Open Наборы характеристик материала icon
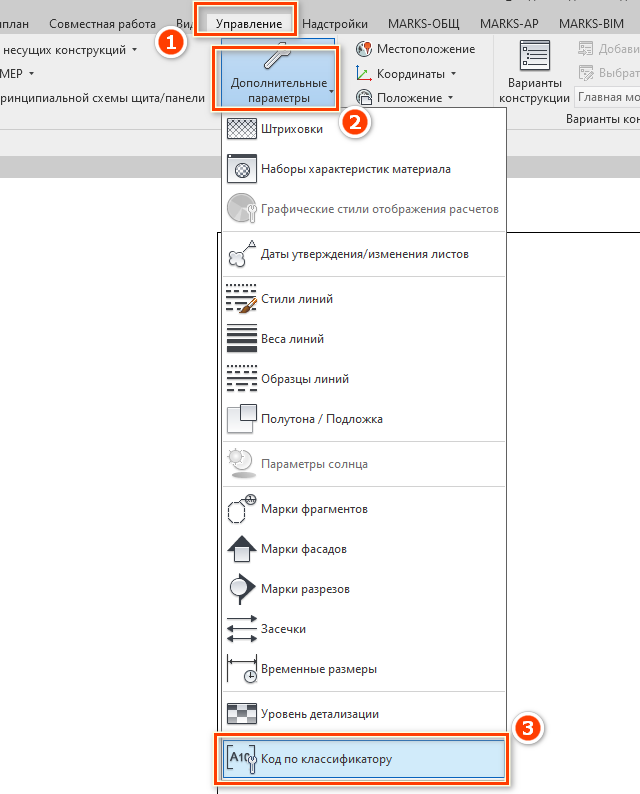 242,169
